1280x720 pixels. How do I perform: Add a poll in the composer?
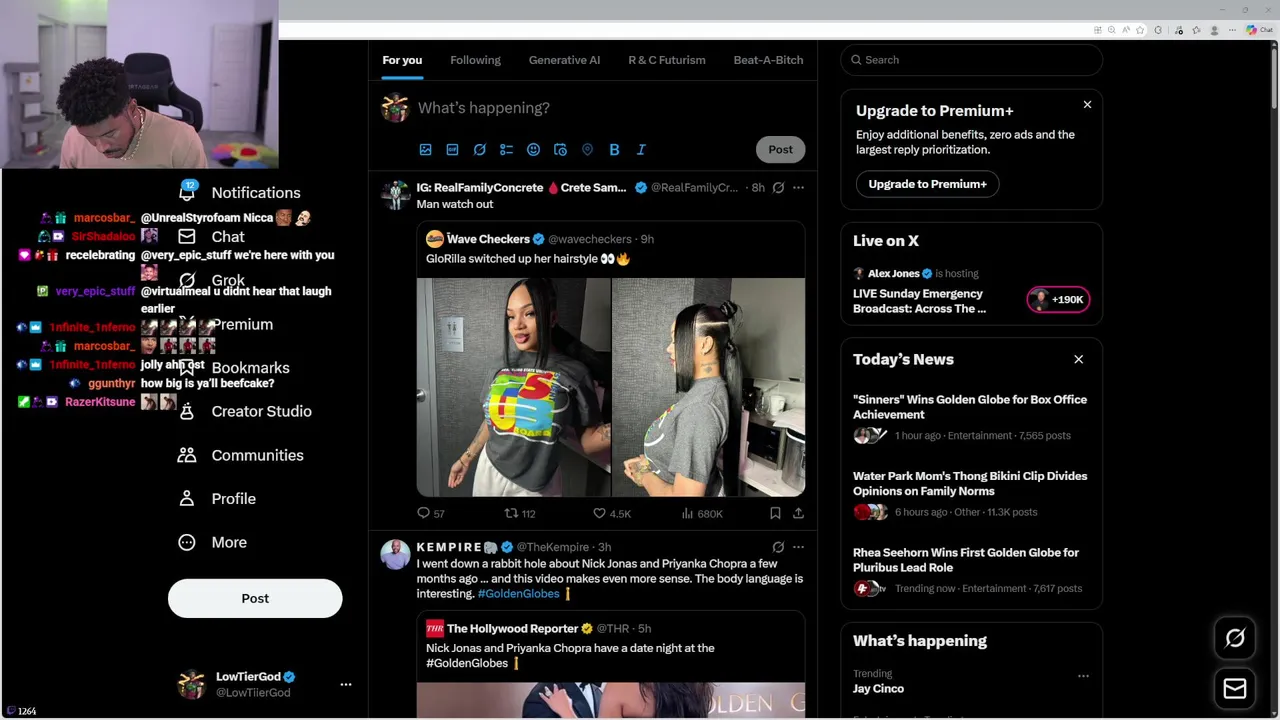pyautogui.click(x=506, y=149)
